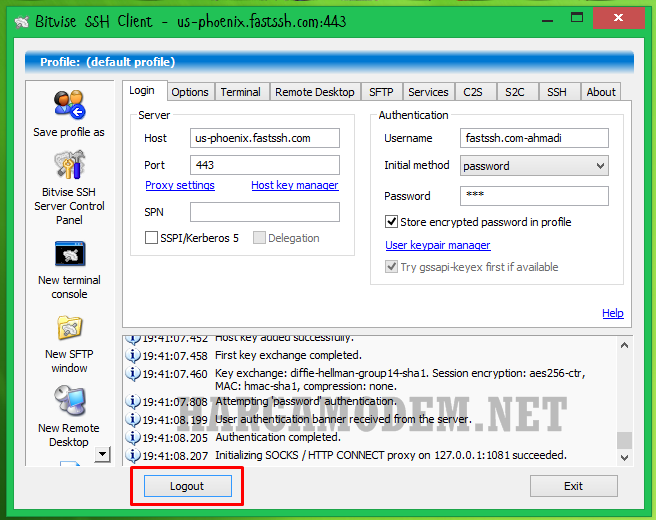This screenshot has height=520, width=656.
Task: Click info icon beside Initializing SOCKS proxy entry
Action: tap(133, 455)
